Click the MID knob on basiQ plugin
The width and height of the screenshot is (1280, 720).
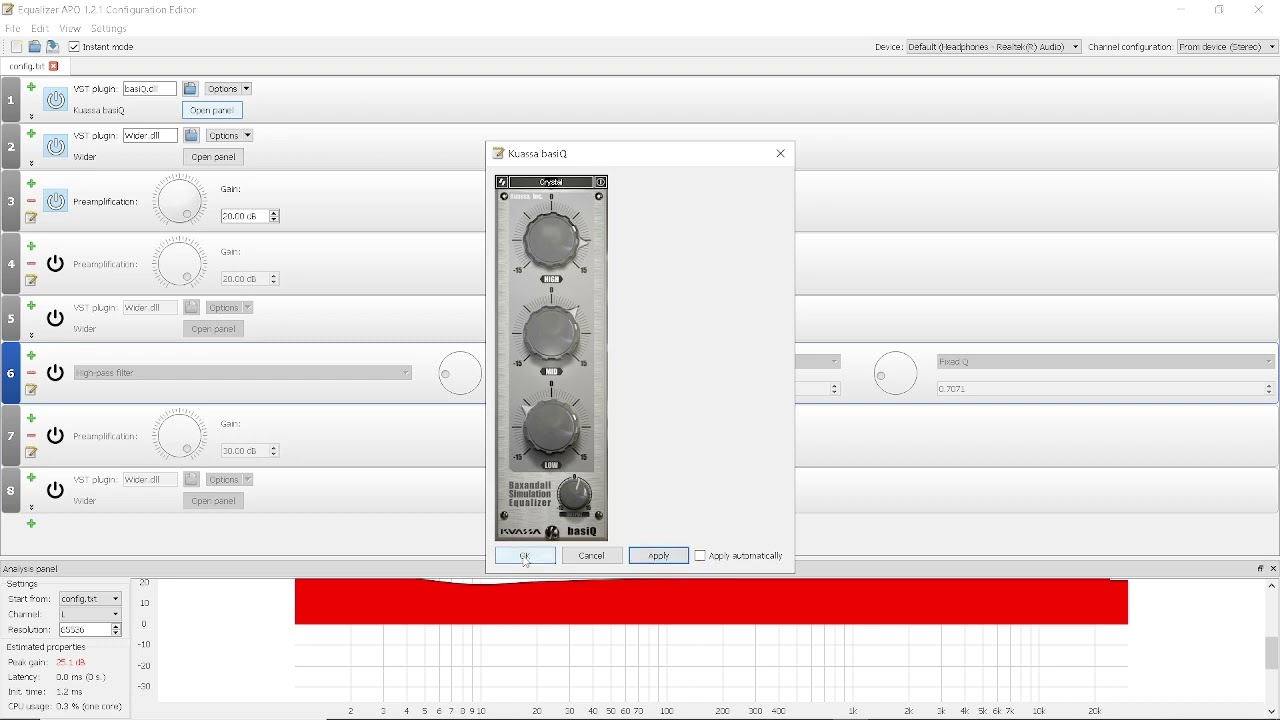(552, 332)
